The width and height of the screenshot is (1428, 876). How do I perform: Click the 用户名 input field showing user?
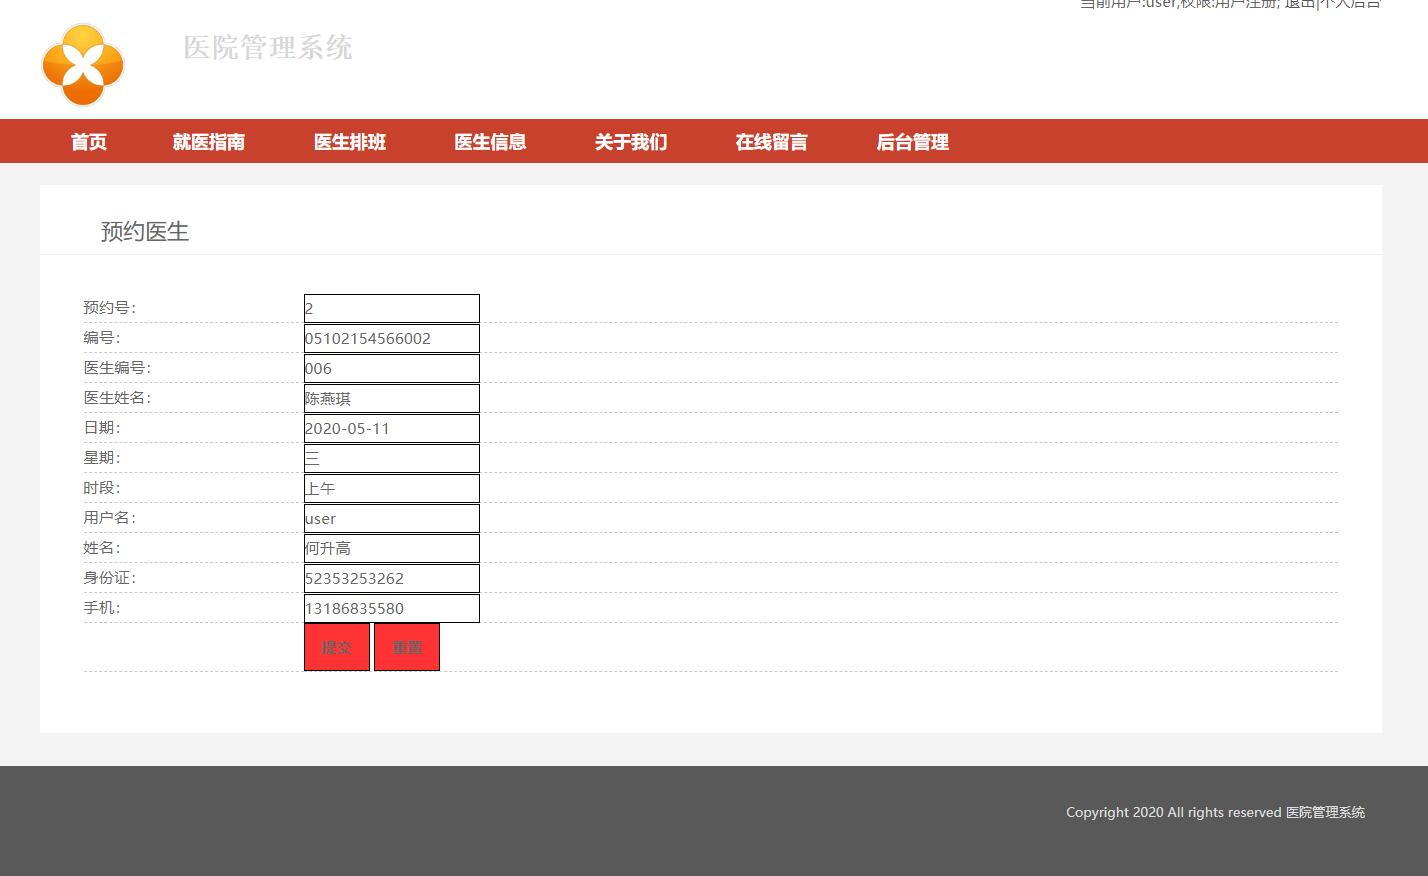[x=391, y=517]
